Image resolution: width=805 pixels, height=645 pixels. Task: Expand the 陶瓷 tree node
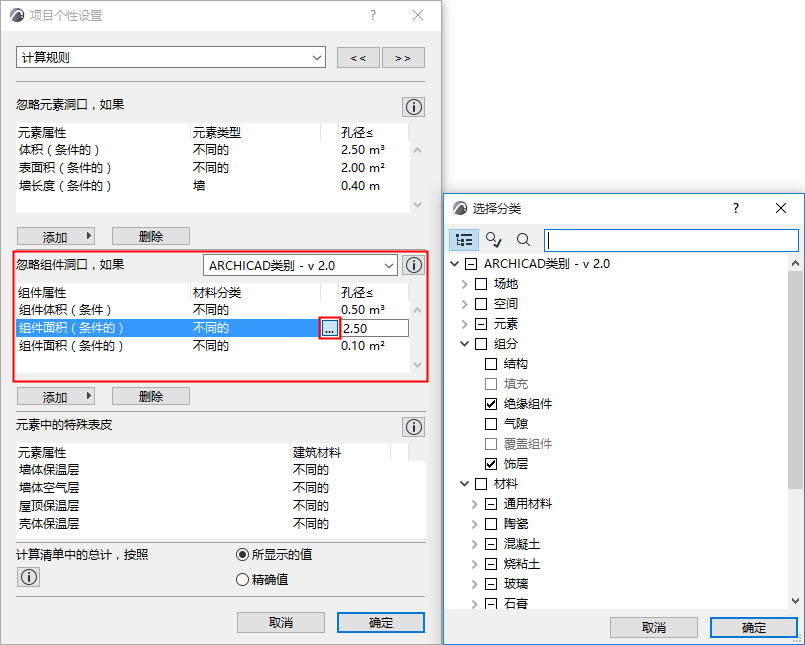click(475, 524)
